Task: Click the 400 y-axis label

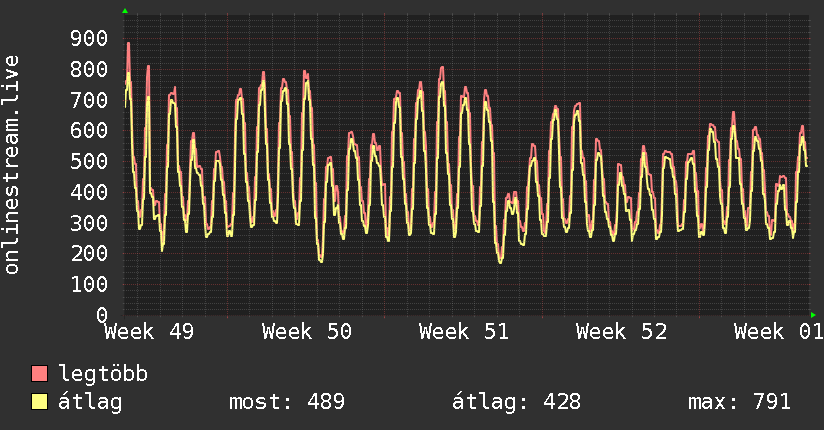Action: (89, 192)
